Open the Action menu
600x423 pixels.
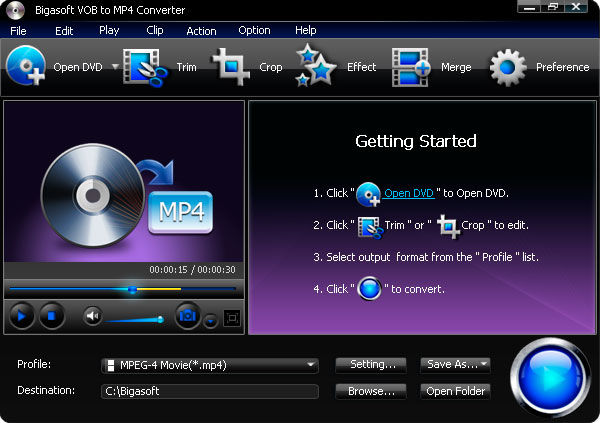(201, 31)
